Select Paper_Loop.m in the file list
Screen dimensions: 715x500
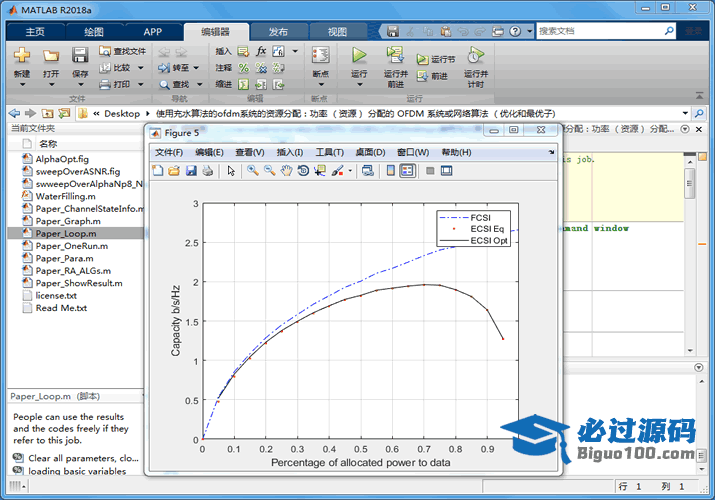[x=66, y=233]
